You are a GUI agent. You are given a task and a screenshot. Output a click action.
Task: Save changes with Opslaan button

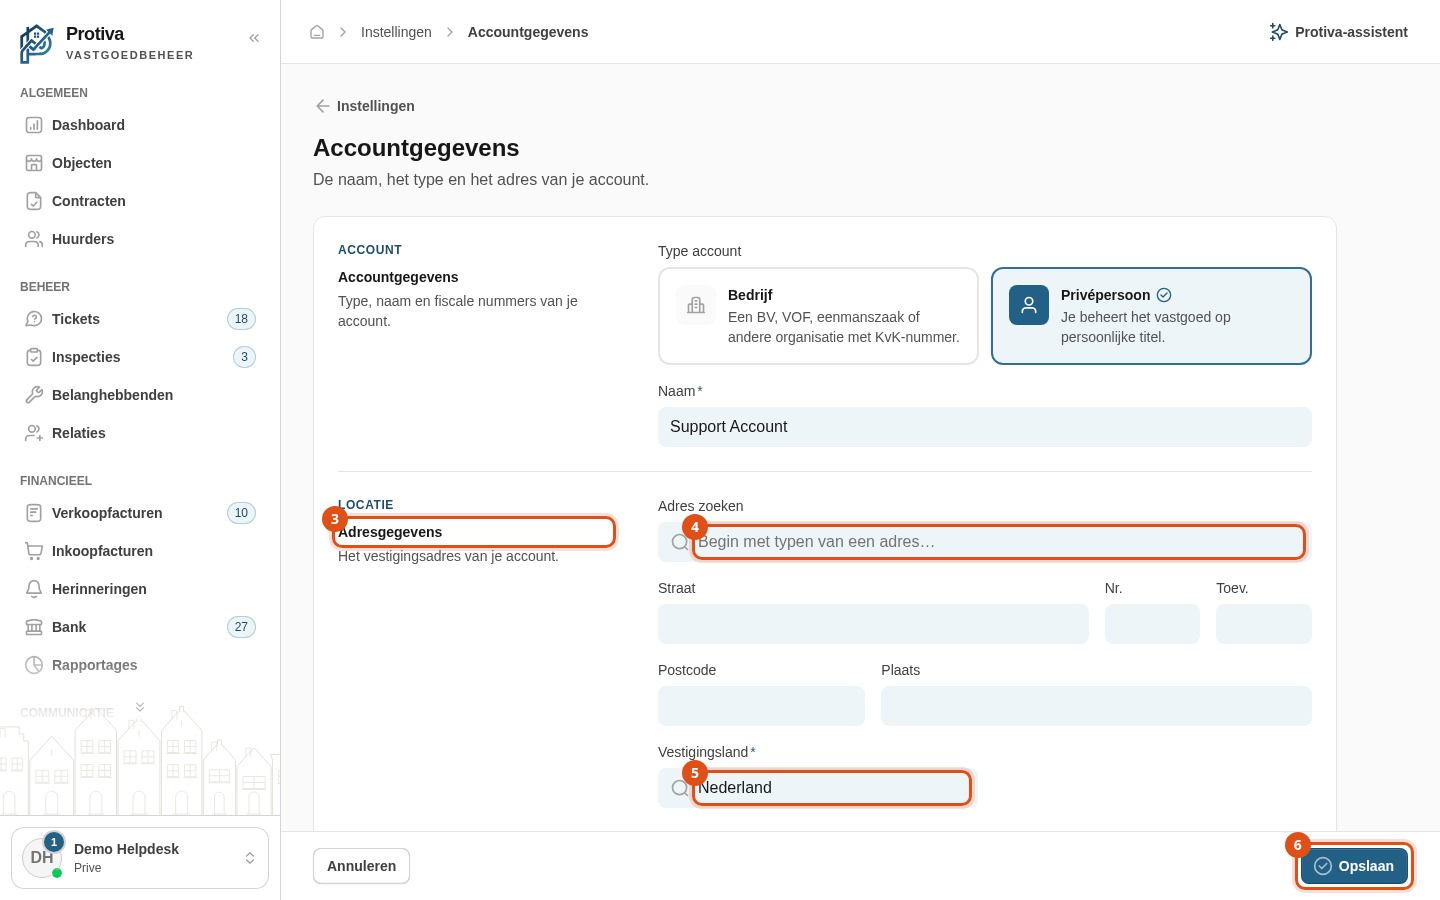pyautogui.click(x=1354, y=866)
